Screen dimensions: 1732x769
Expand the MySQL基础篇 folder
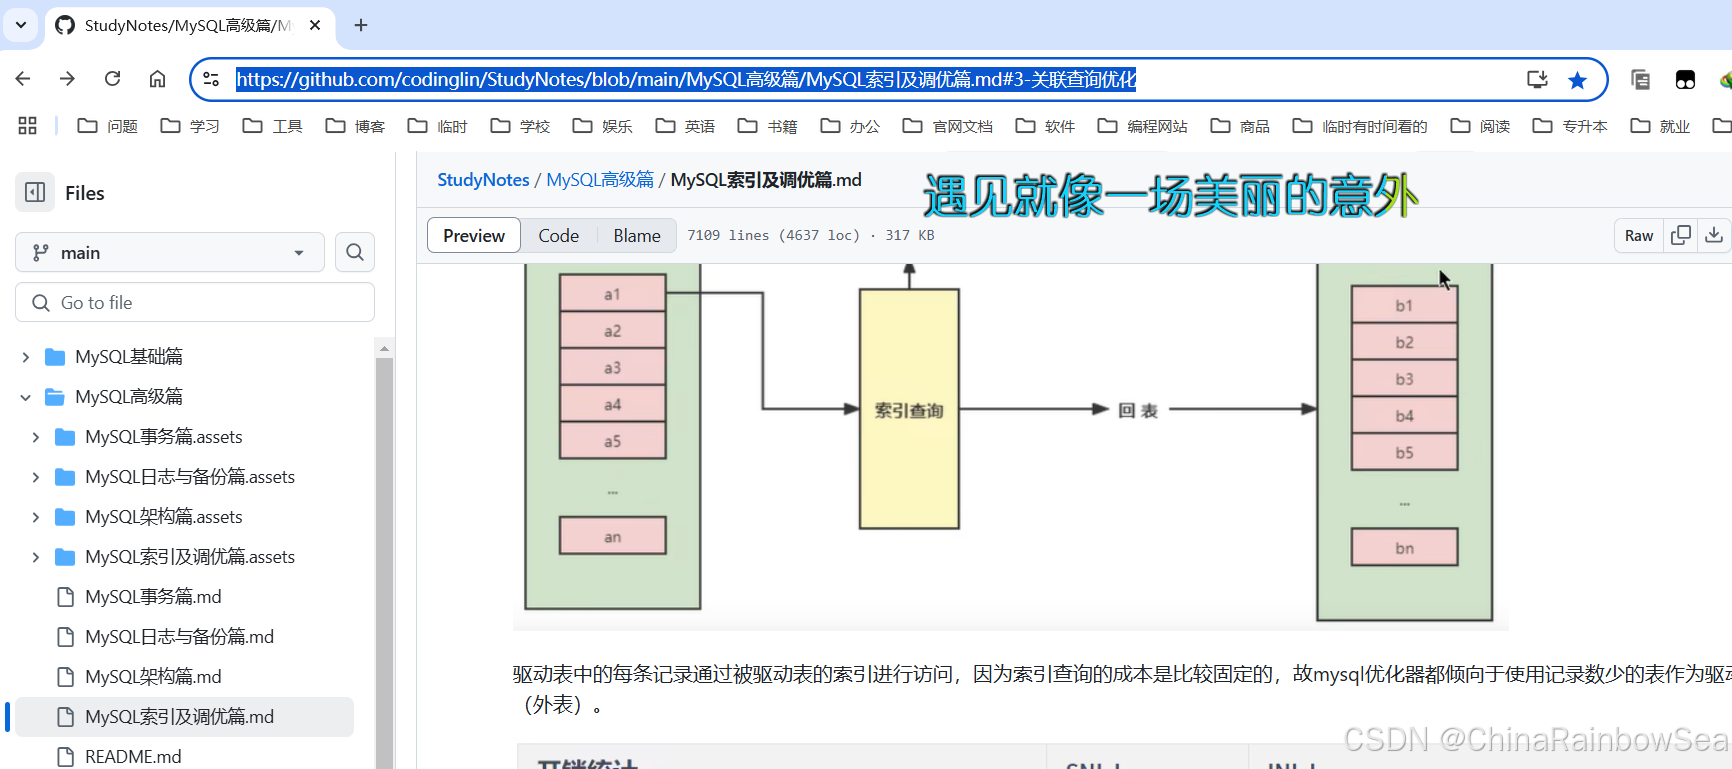[x=26, y=357]
